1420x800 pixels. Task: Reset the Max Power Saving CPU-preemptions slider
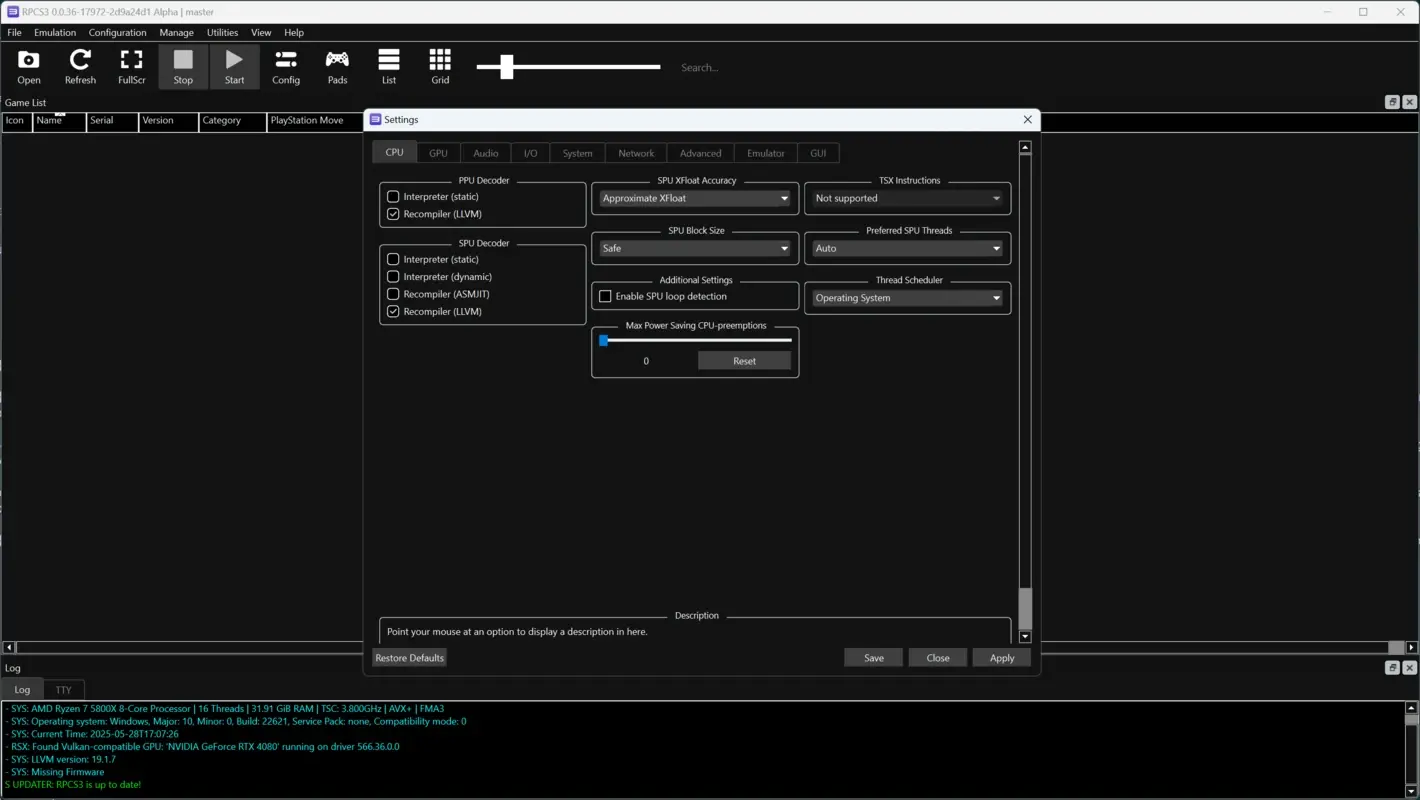click(x=744, y=360)
